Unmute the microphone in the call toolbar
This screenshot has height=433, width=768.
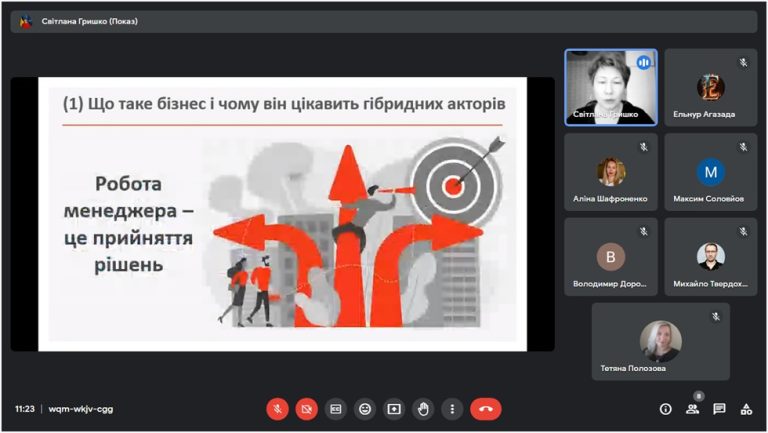point(277,409)
